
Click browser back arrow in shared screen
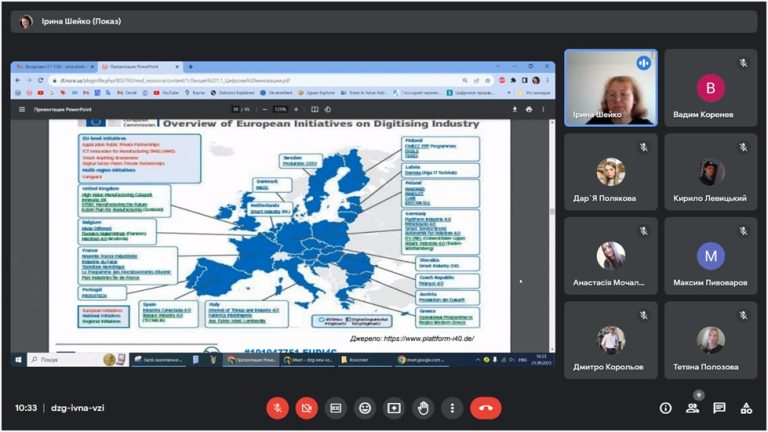coord(18,80)
